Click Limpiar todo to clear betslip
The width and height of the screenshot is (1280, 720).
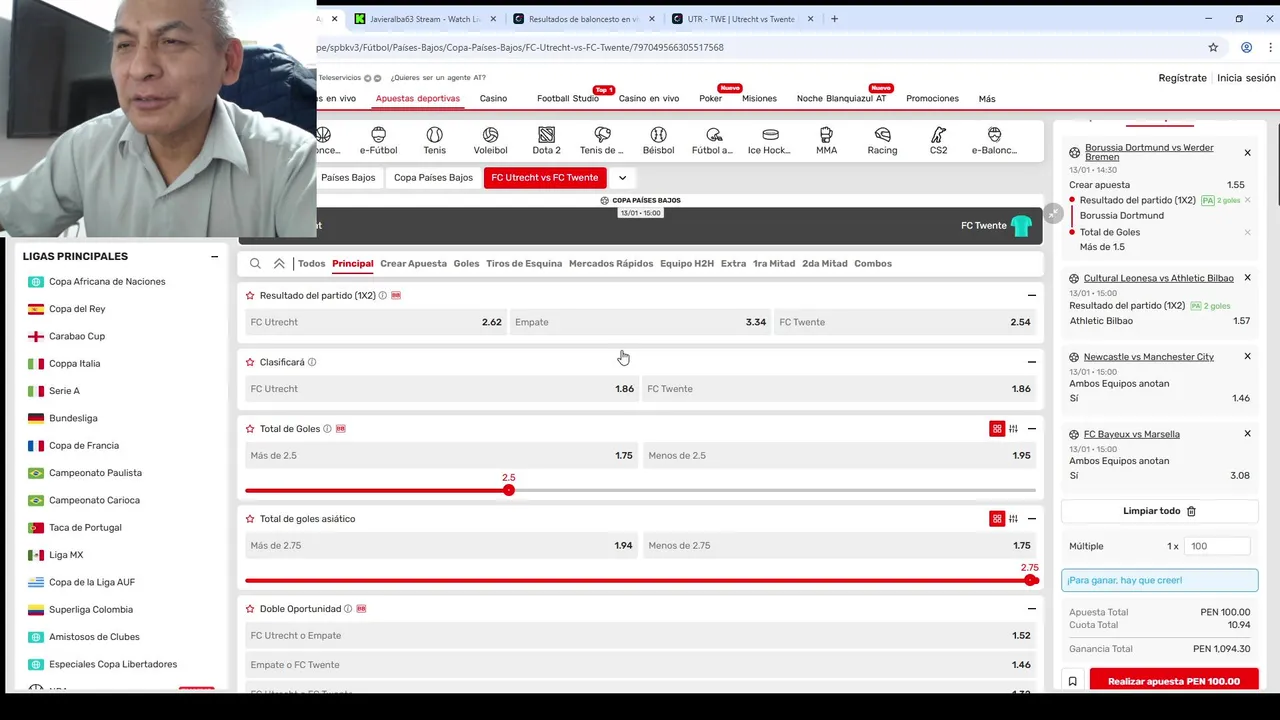(1159, 511)
